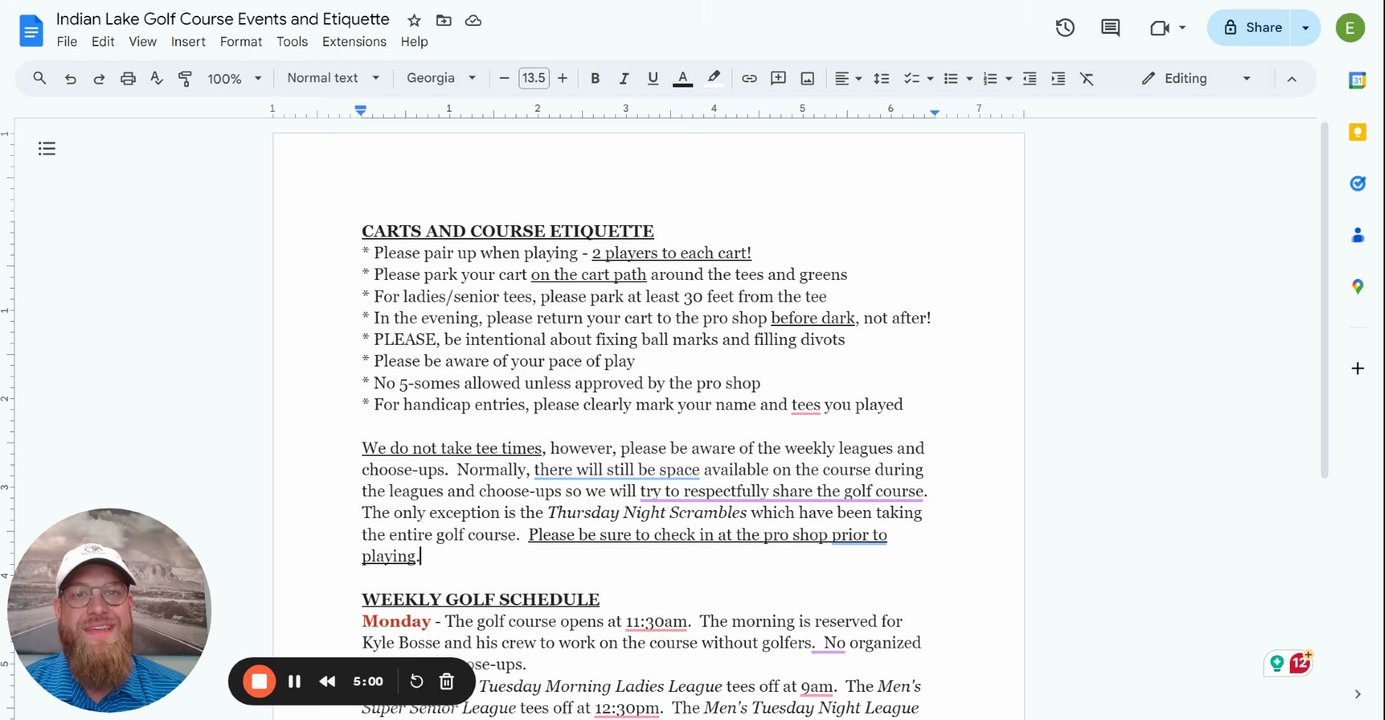Toggle italic formatting
Screen dimensions: 1385x720
click(624, 78)
